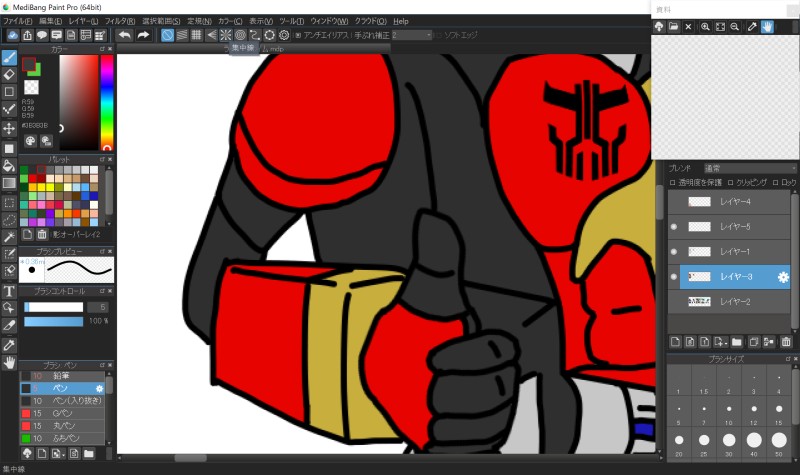The image size is (800, 475).
Task: Pick brush size 50 preset
Action: point(779,440)
